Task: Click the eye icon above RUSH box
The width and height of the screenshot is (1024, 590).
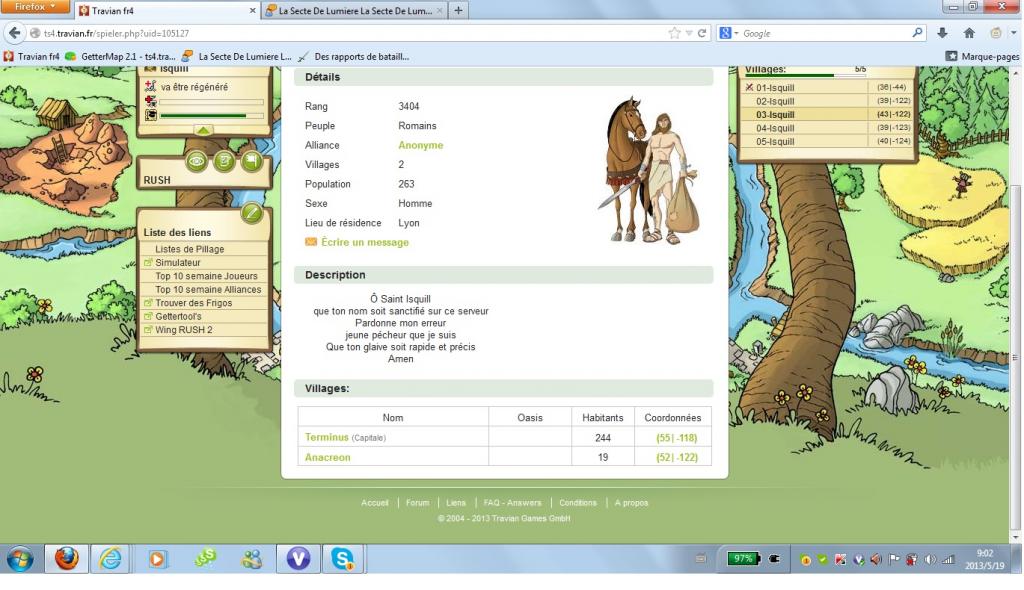Action: [x=197, y=161]
